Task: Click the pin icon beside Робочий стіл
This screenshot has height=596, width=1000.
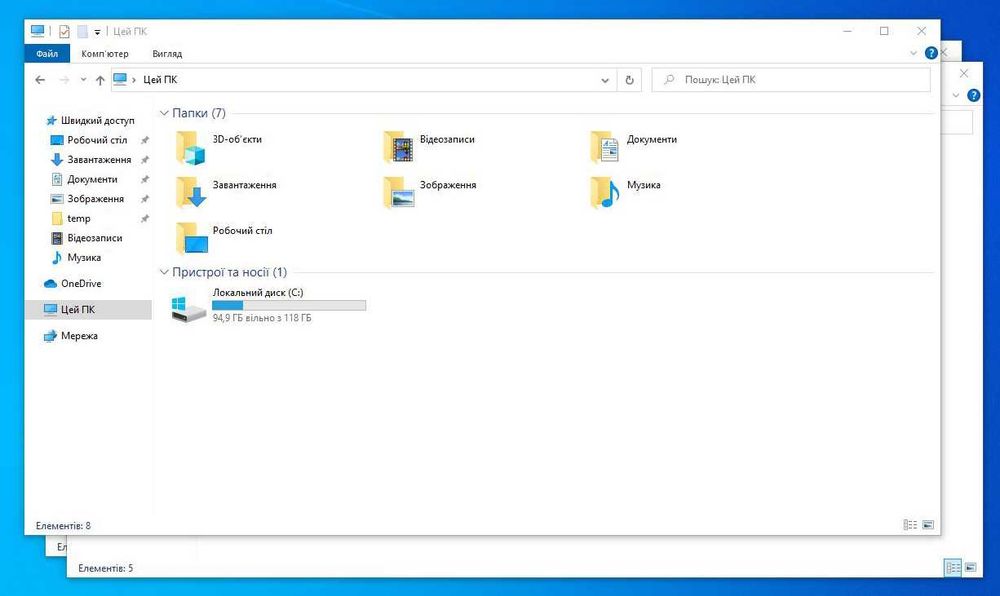Action: pyautogui.click(x=145, y=140)
